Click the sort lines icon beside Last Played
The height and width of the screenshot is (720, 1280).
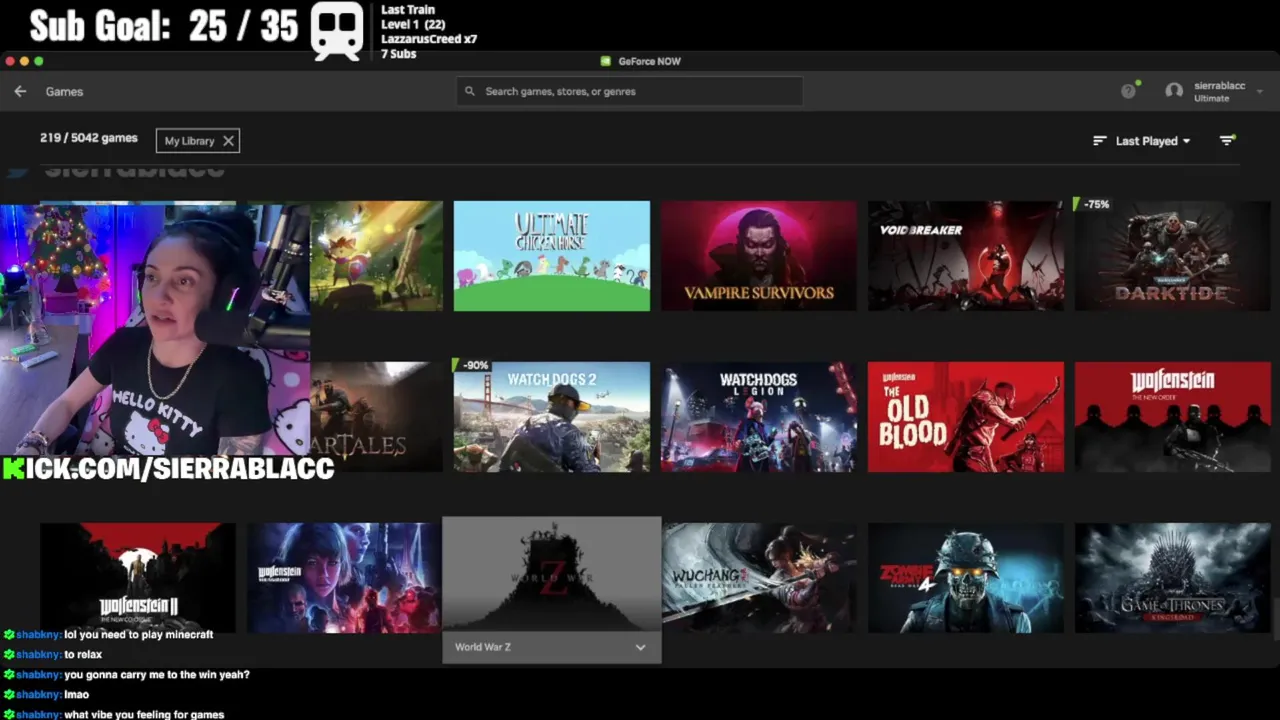(x=1100, y=141)
